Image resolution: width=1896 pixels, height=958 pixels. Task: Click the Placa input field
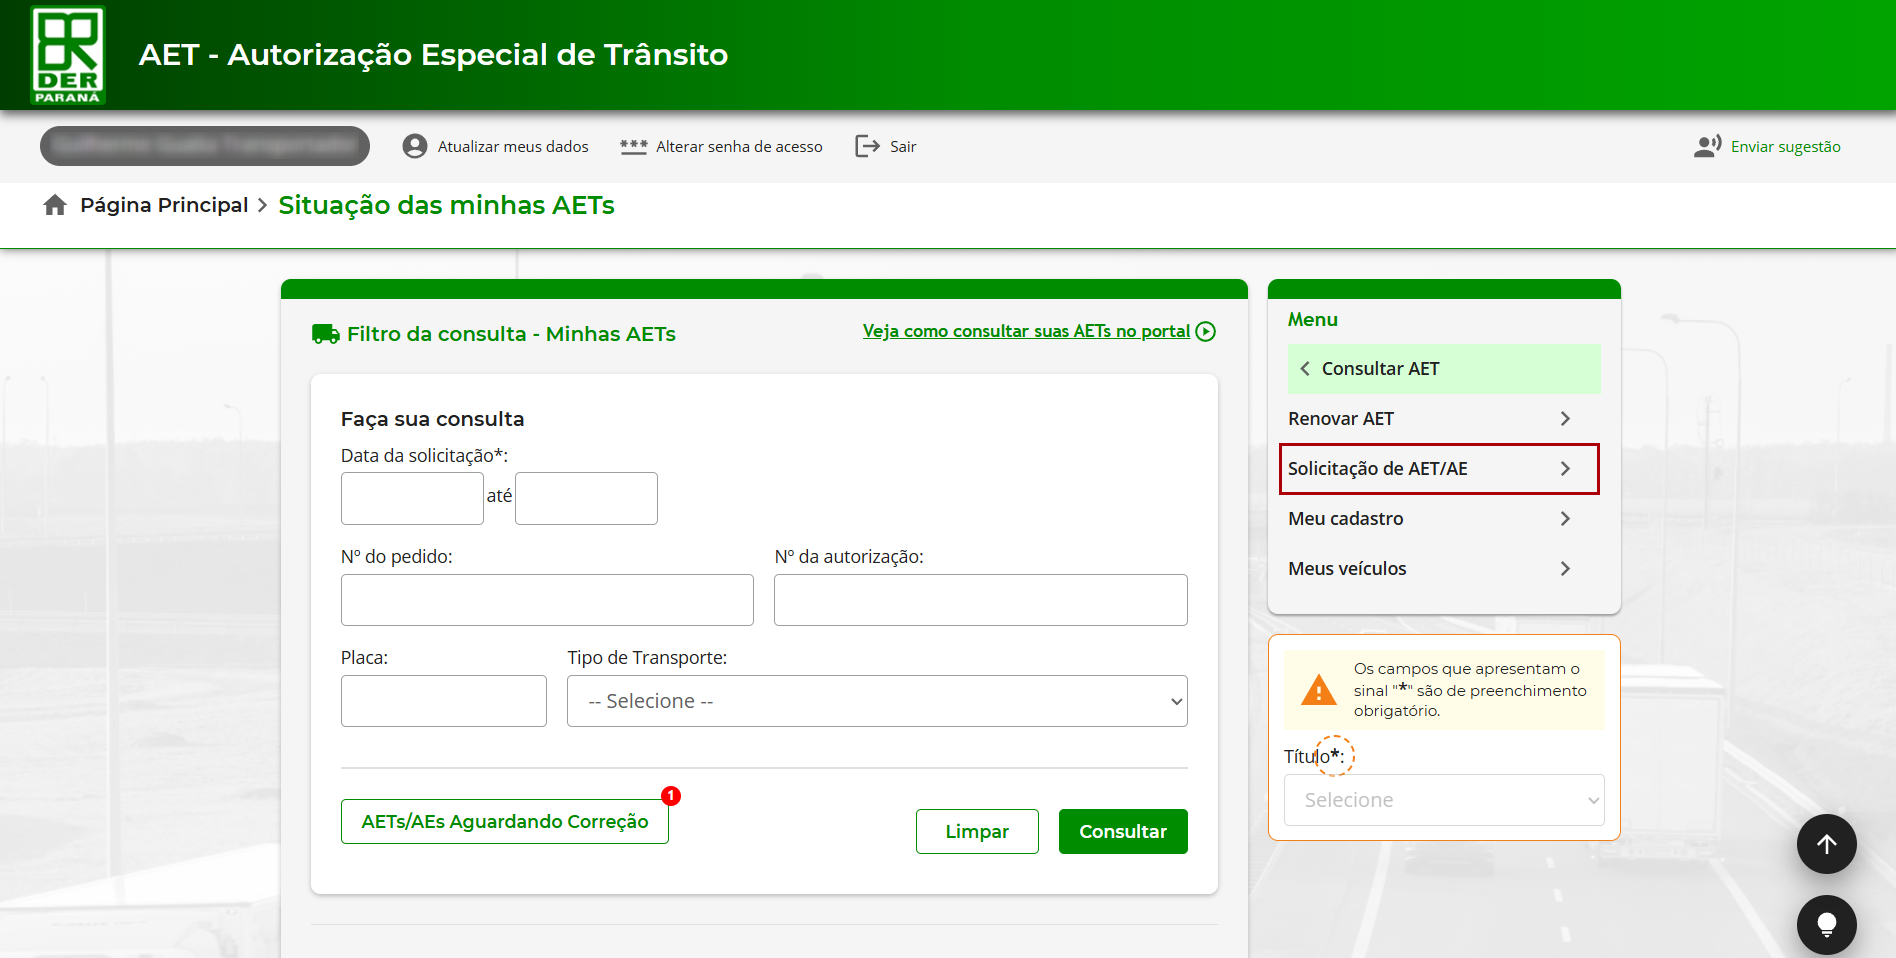coord(444,701)
